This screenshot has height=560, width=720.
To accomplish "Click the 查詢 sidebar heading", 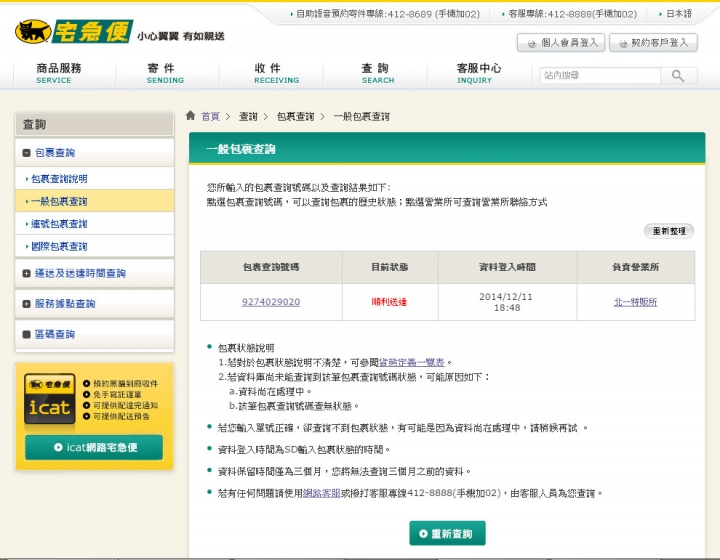I will pos(34,124).
